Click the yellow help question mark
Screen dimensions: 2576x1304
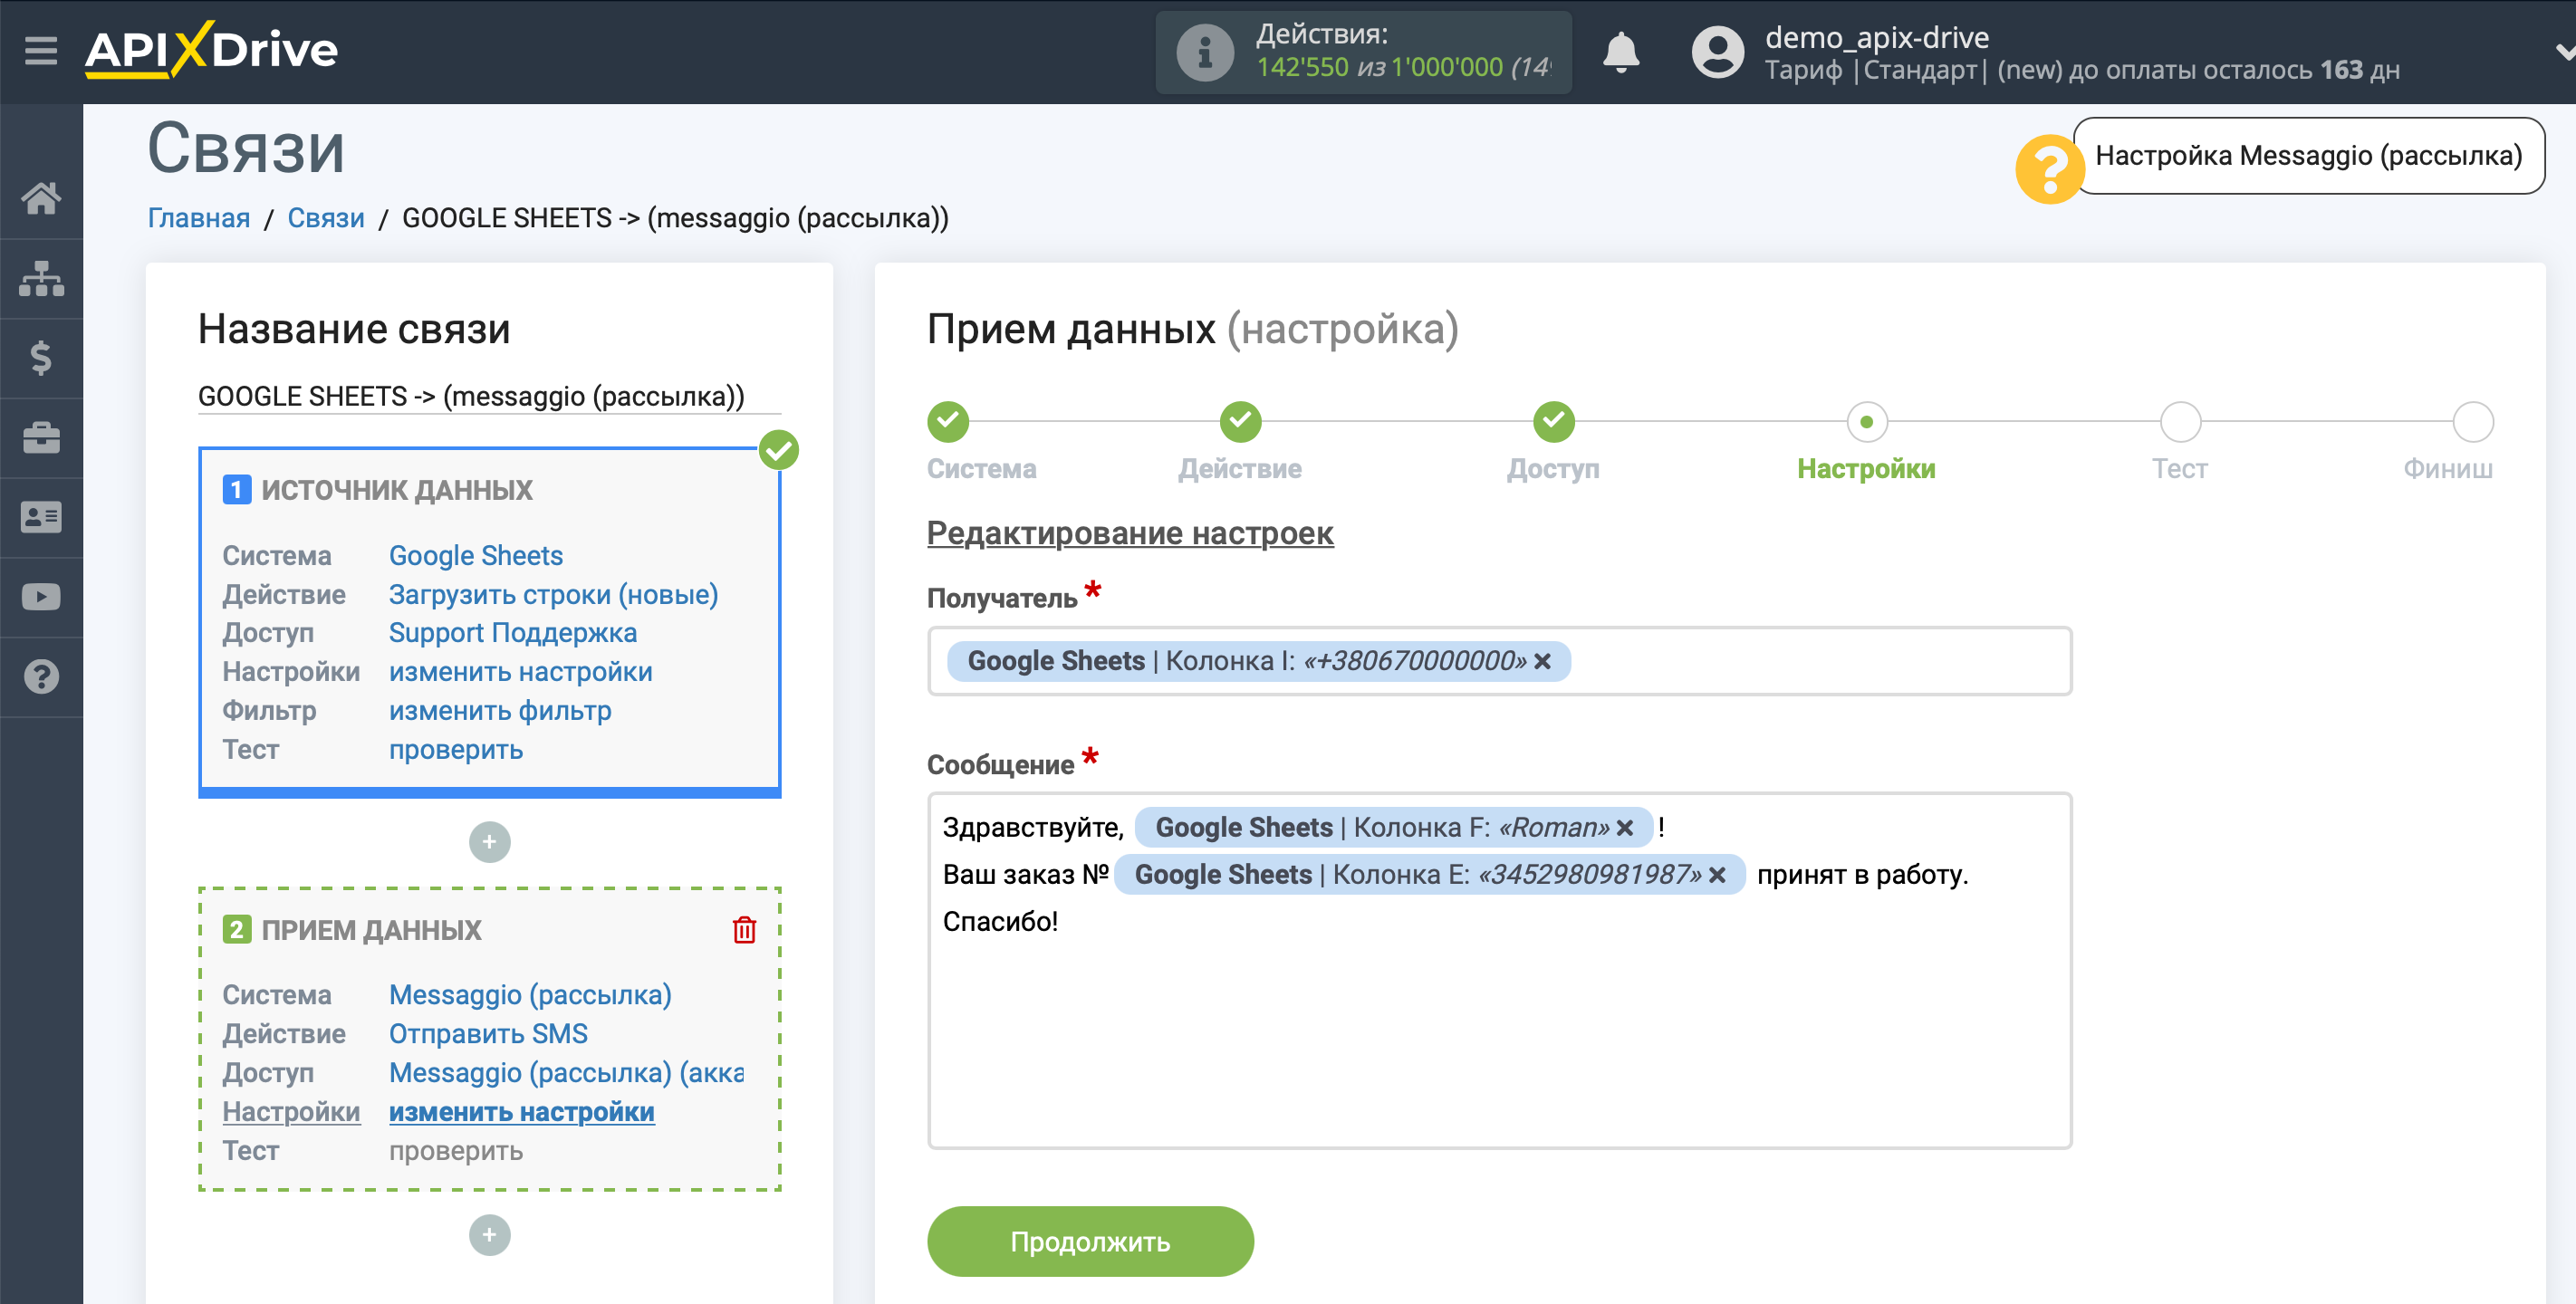2049,170
